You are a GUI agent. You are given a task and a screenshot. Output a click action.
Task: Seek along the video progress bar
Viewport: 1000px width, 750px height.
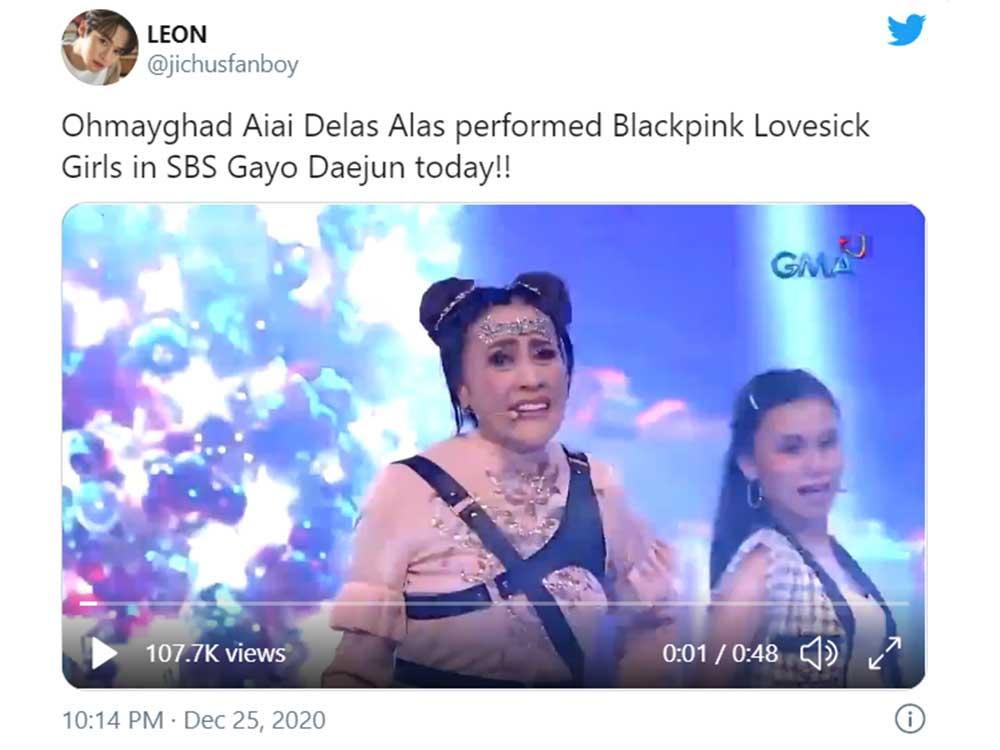pos(494,602)
